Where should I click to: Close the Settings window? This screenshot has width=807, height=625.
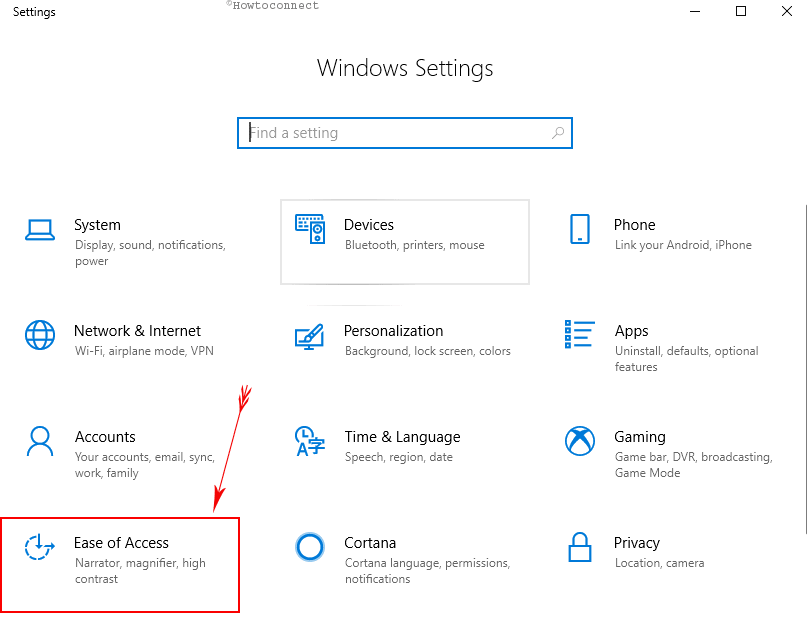pos(786,11)
